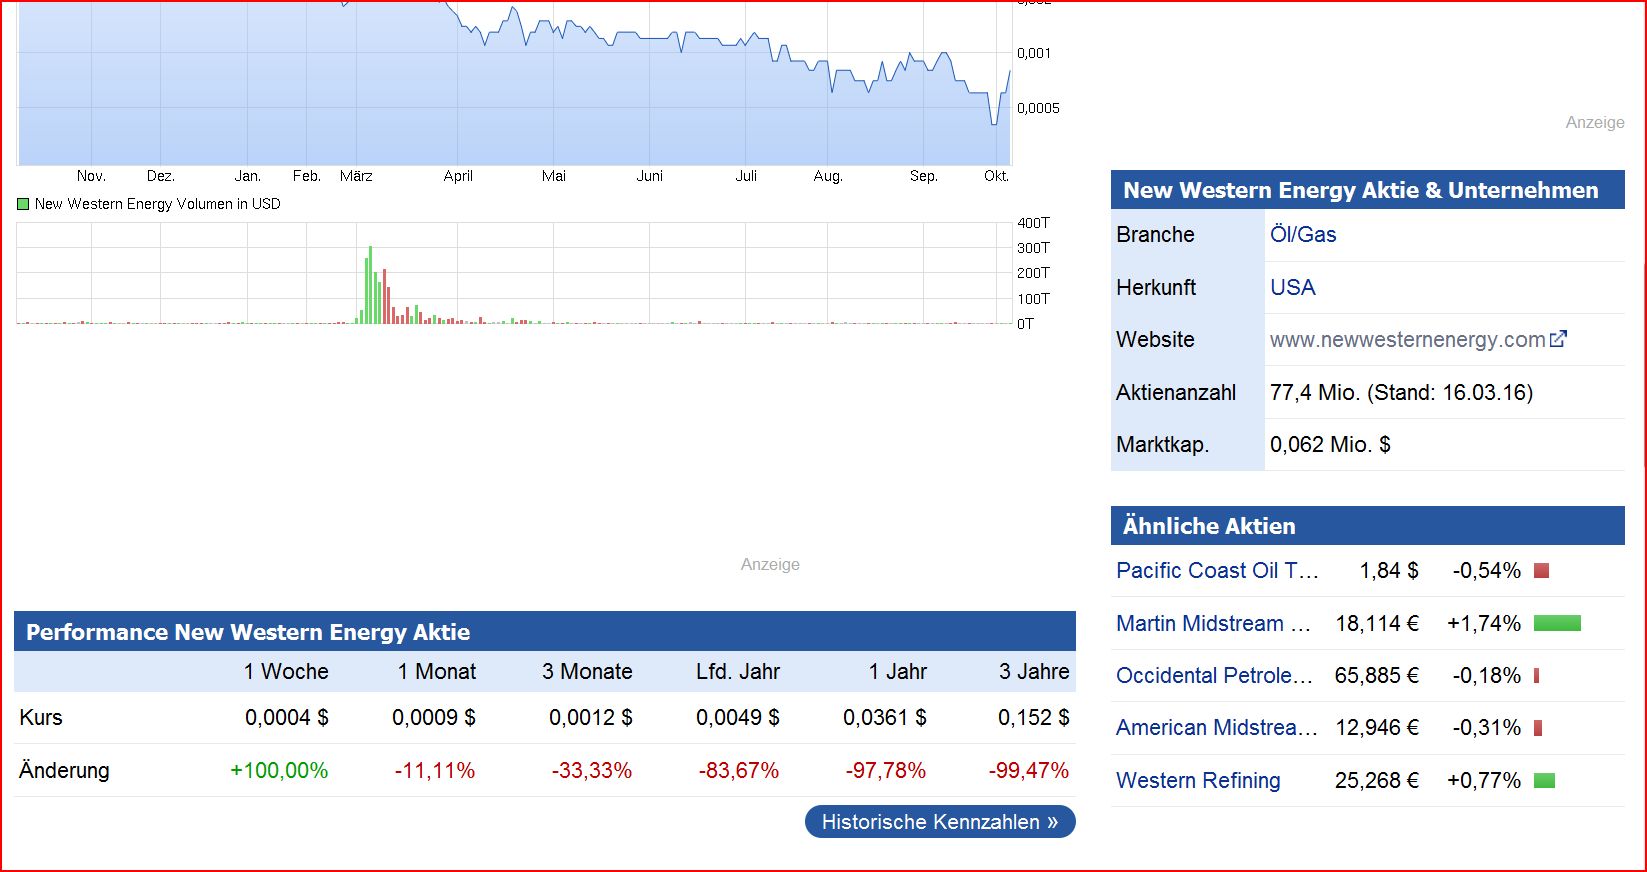Open Martin Midstream stock link
The width and height of the screenshot is (1647, 872).
[1212, 624]
